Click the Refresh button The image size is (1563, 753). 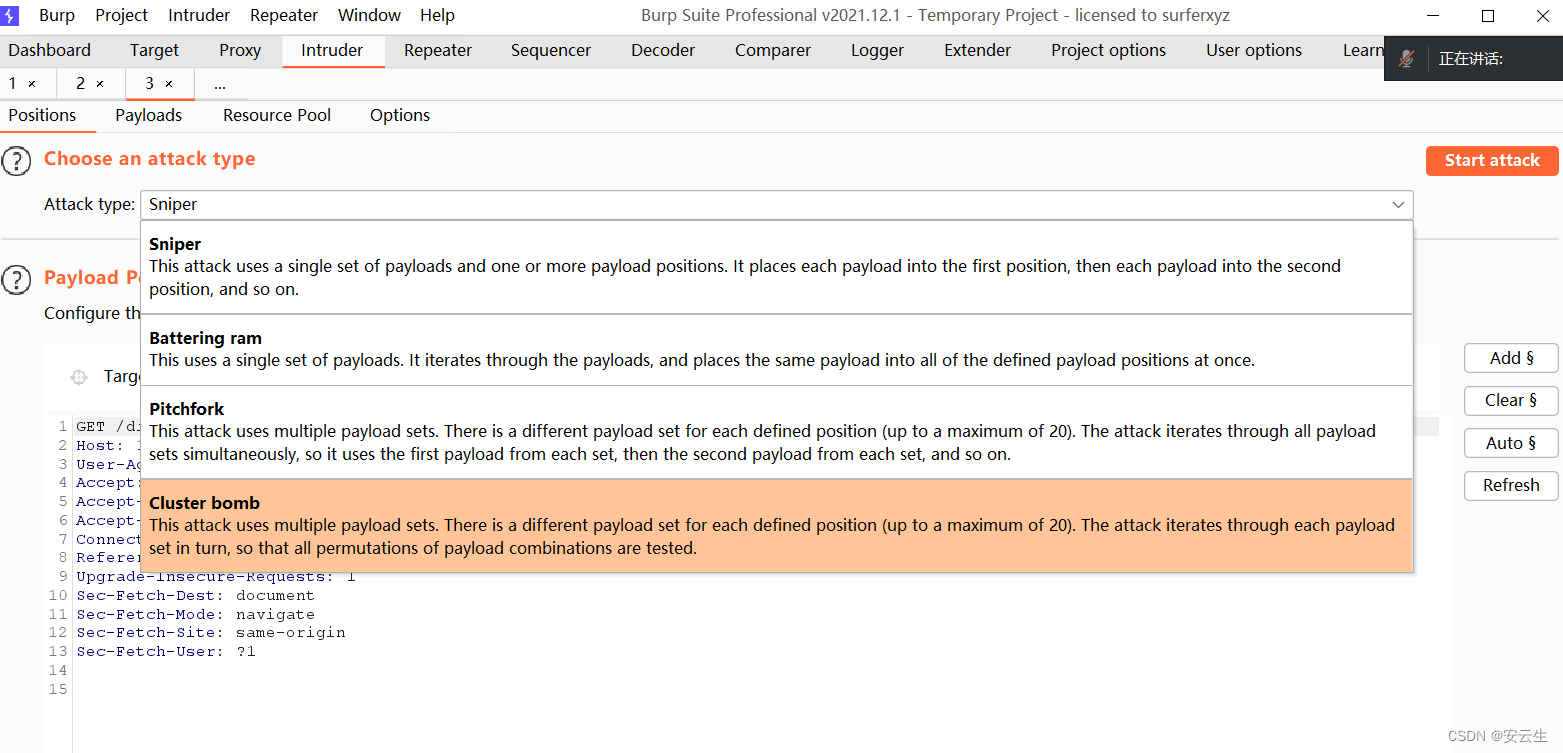(1511, 485)
